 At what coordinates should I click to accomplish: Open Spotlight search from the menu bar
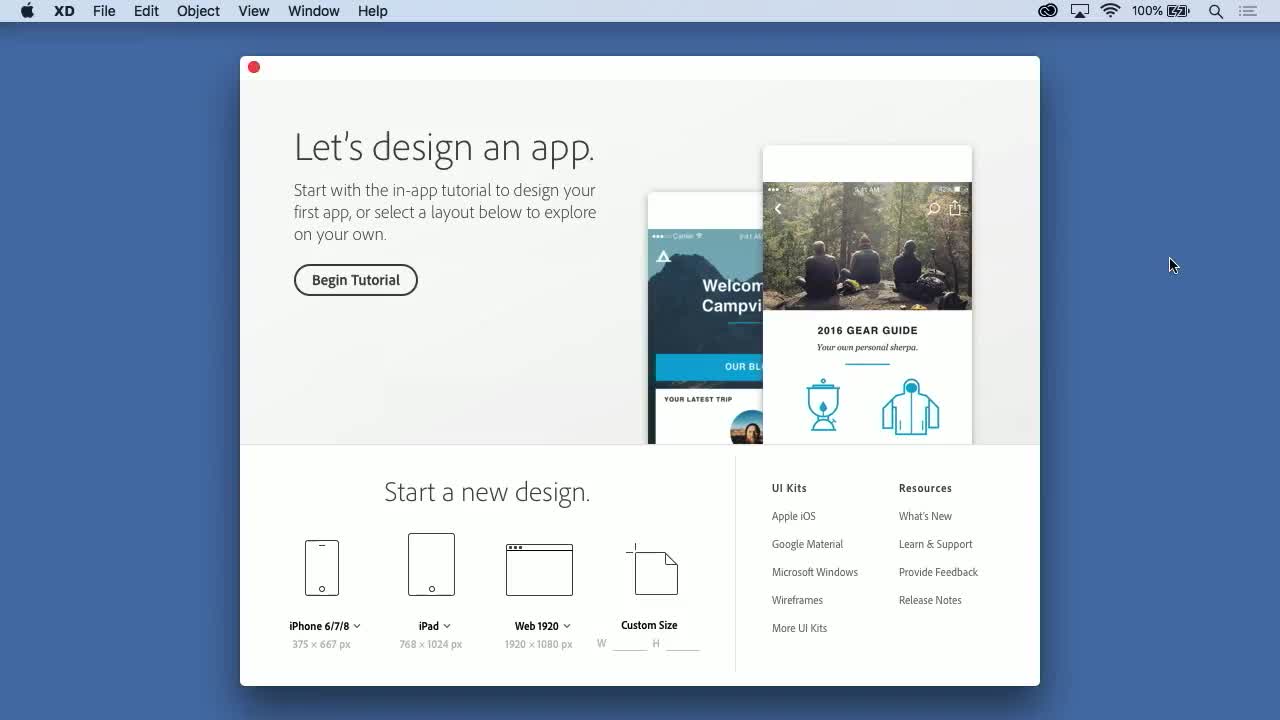click(1215, 11)
